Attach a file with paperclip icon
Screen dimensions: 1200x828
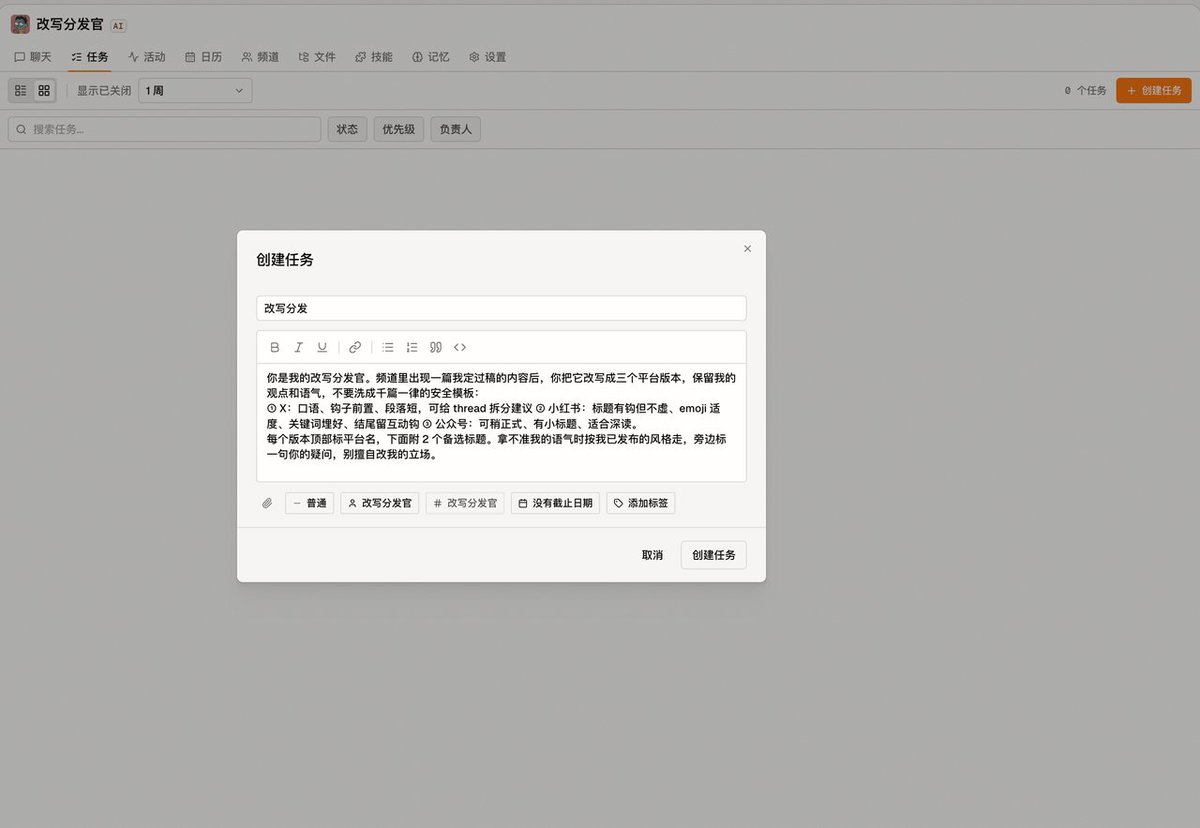tap(267, 503)
